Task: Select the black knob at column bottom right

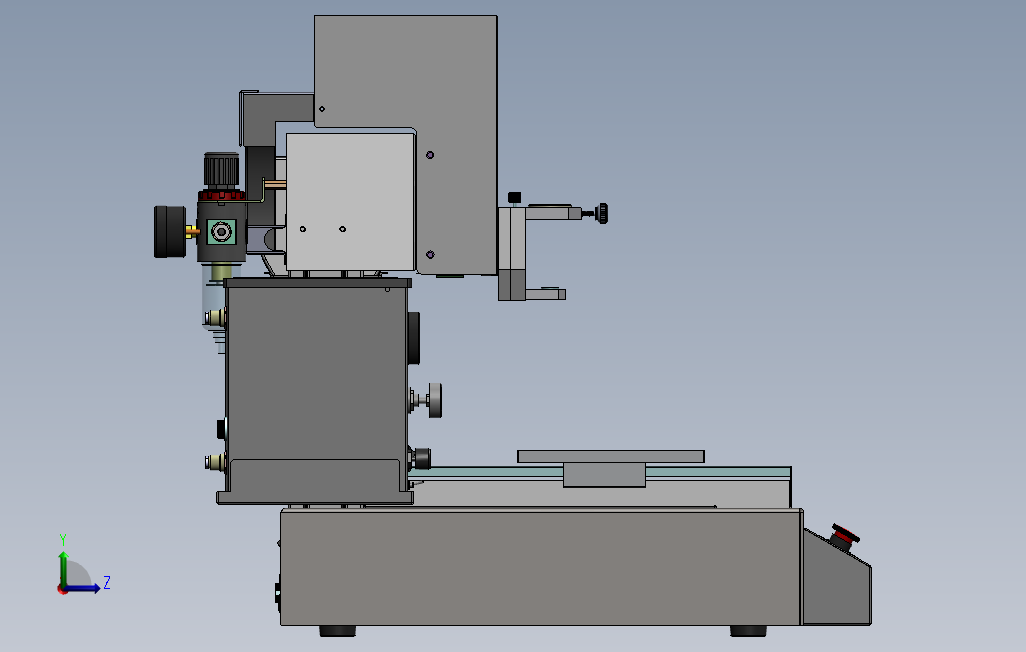Action: [421, 458]
